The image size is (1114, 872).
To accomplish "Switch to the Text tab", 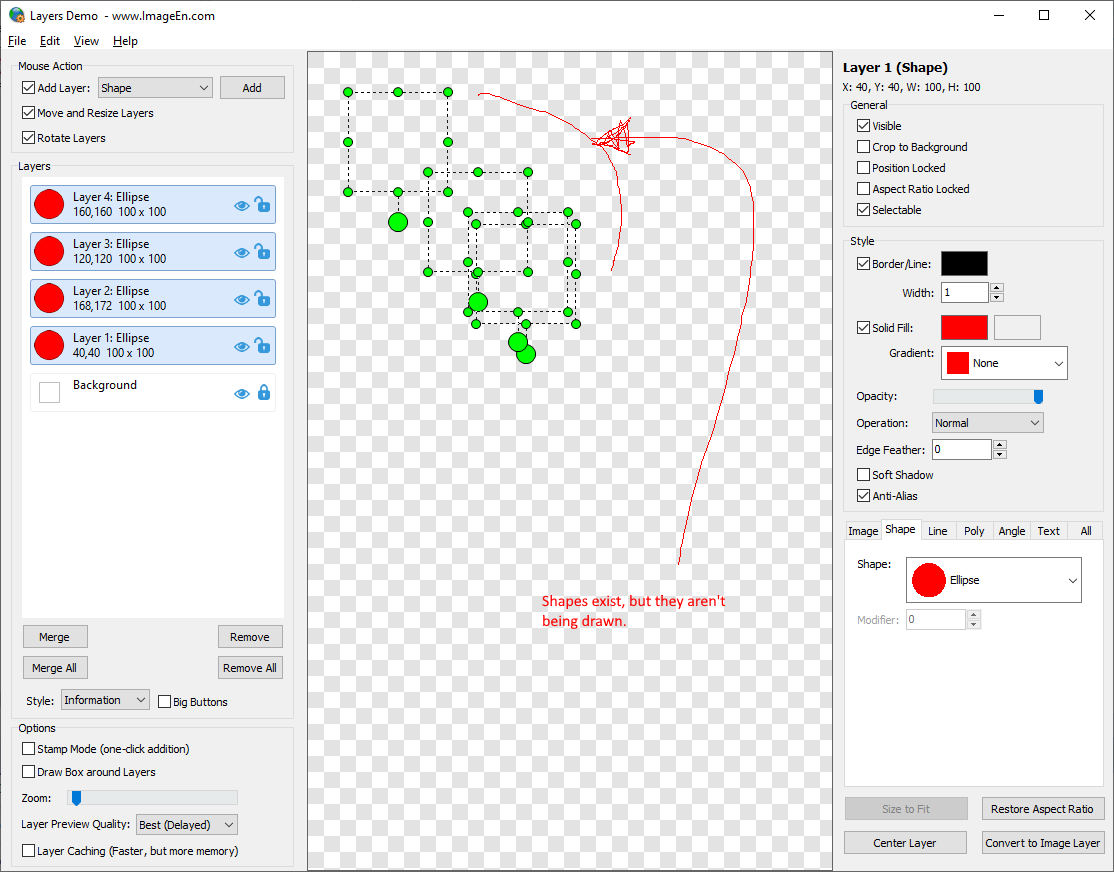I will pyautogui.click(x=1048, y=531).
